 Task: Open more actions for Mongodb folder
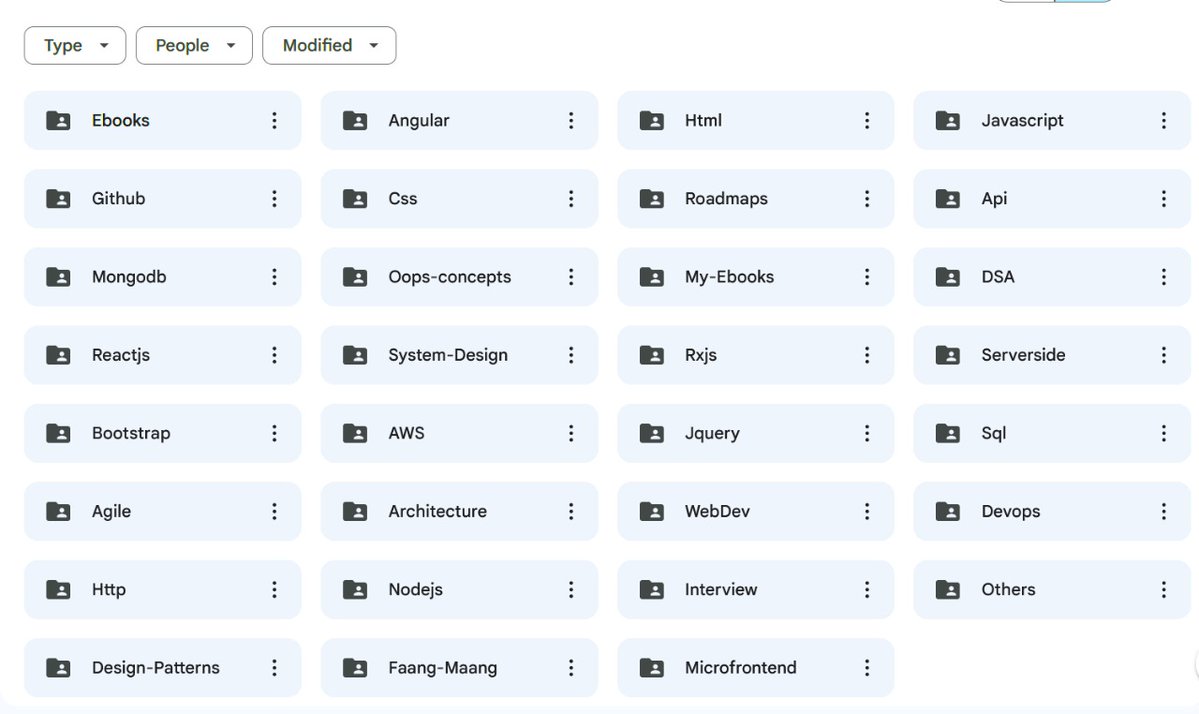275,277
